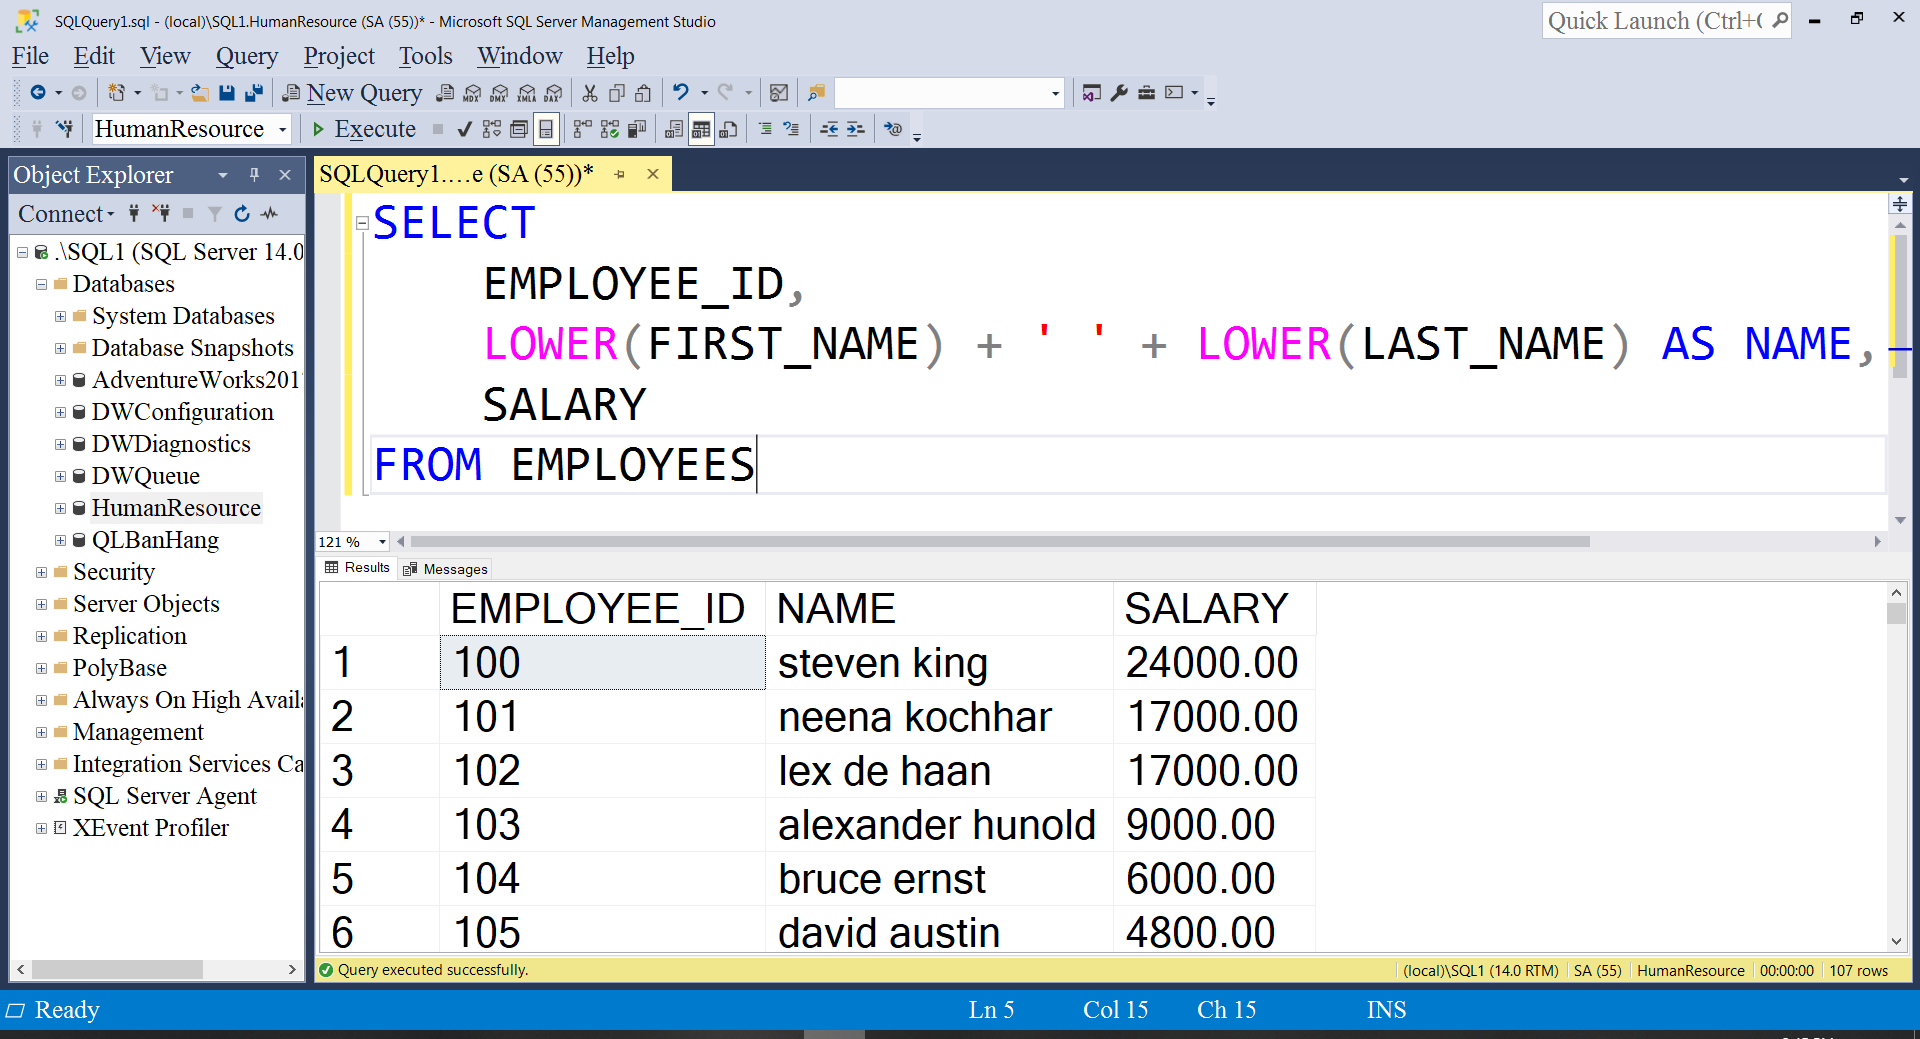Click the Comment out selected lines icon
Viewport: 1920px width, 1039px height.
[765, 129]
